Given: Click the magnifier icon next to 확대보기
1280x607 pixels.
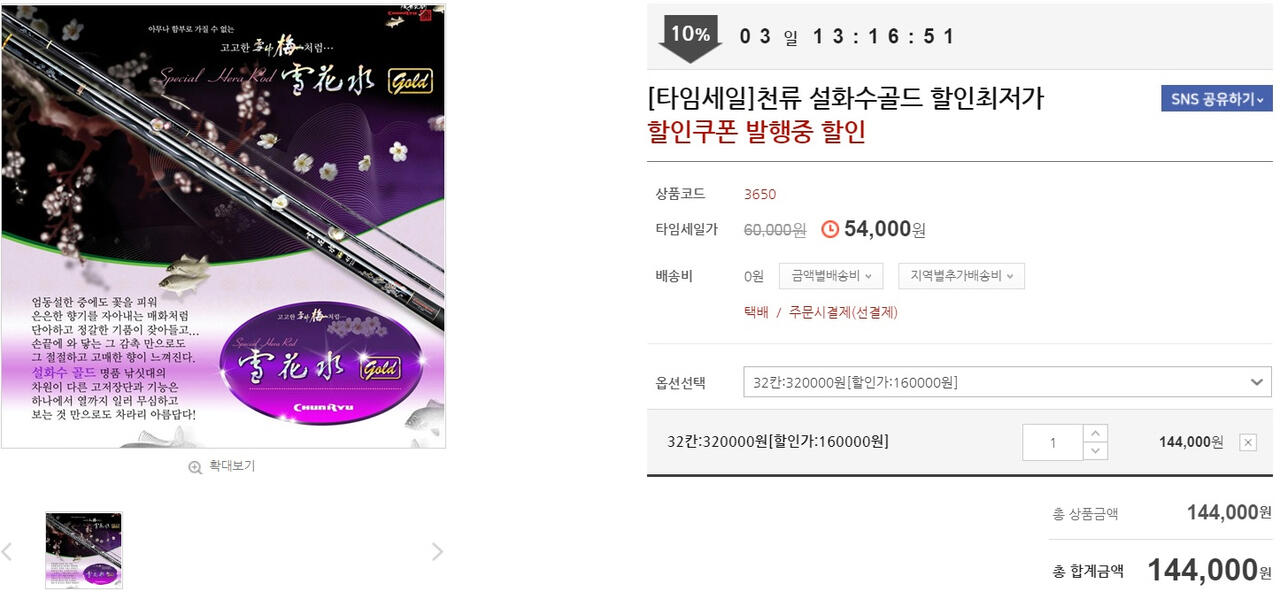Looking at the screenshot, I should [195, 467].
